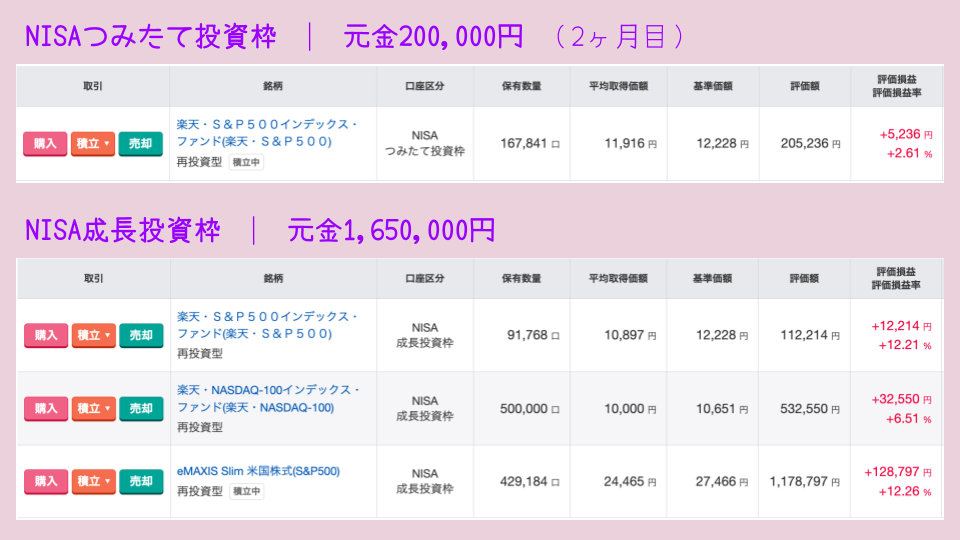Click NISA つみたて投資枠 account cell

425,143
